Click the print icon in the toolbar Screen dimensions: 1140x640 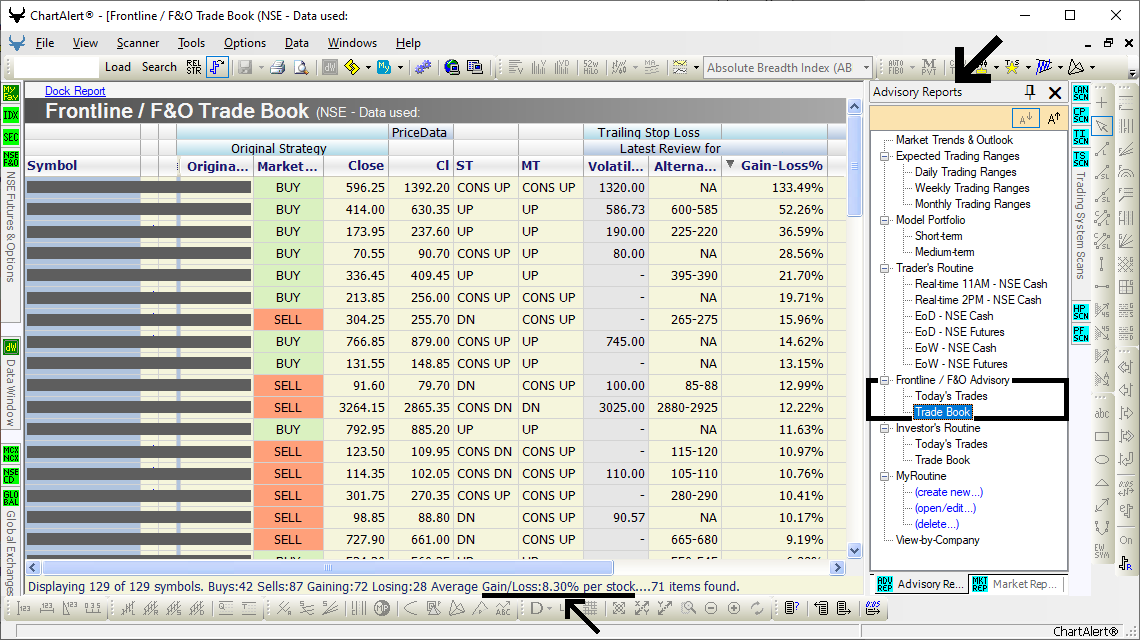tap(277, 67)
